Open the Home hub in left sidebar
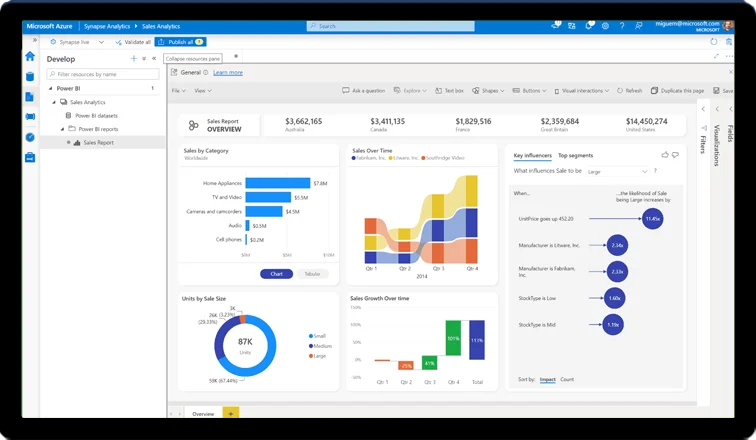Viewport: 756px width, 440px height. point(30,57)
